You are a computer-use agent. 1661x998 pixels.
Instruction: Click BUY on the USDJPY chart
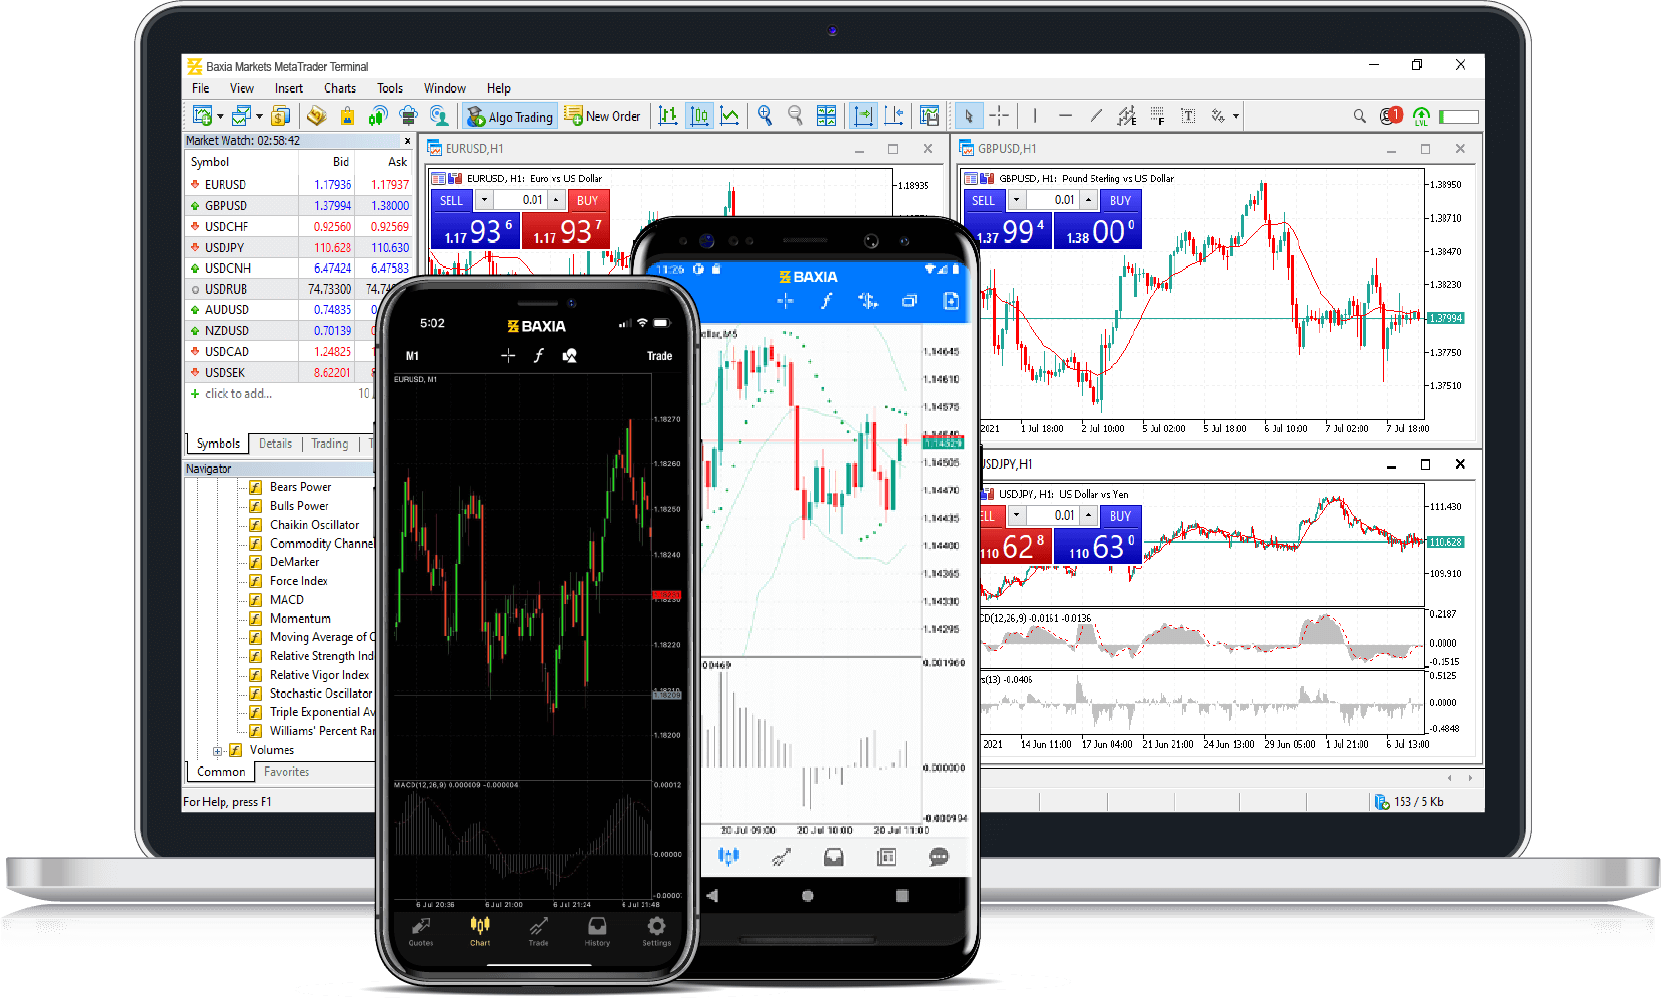[x=1120, y=516]
